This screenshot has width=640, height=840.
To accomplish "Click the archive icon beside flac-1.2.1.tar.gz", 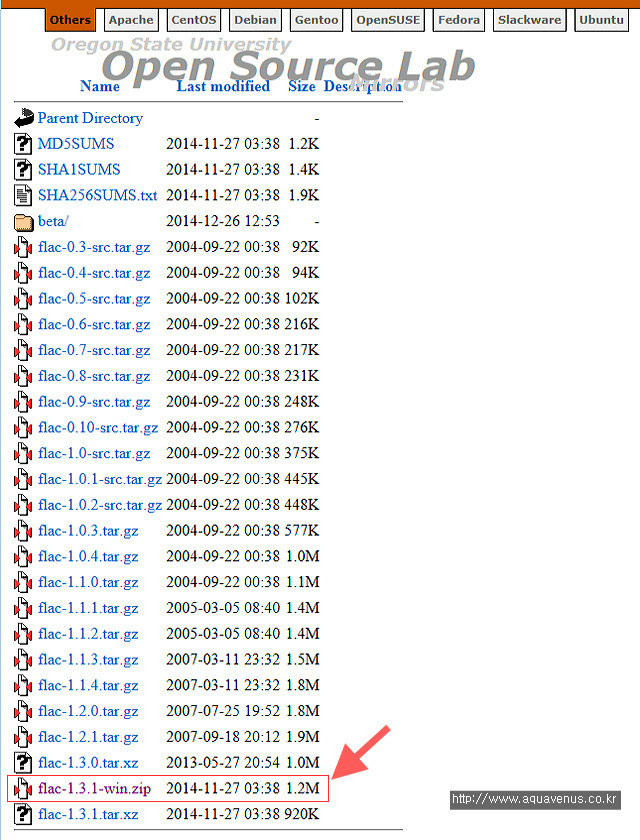I will coord(22,737).
